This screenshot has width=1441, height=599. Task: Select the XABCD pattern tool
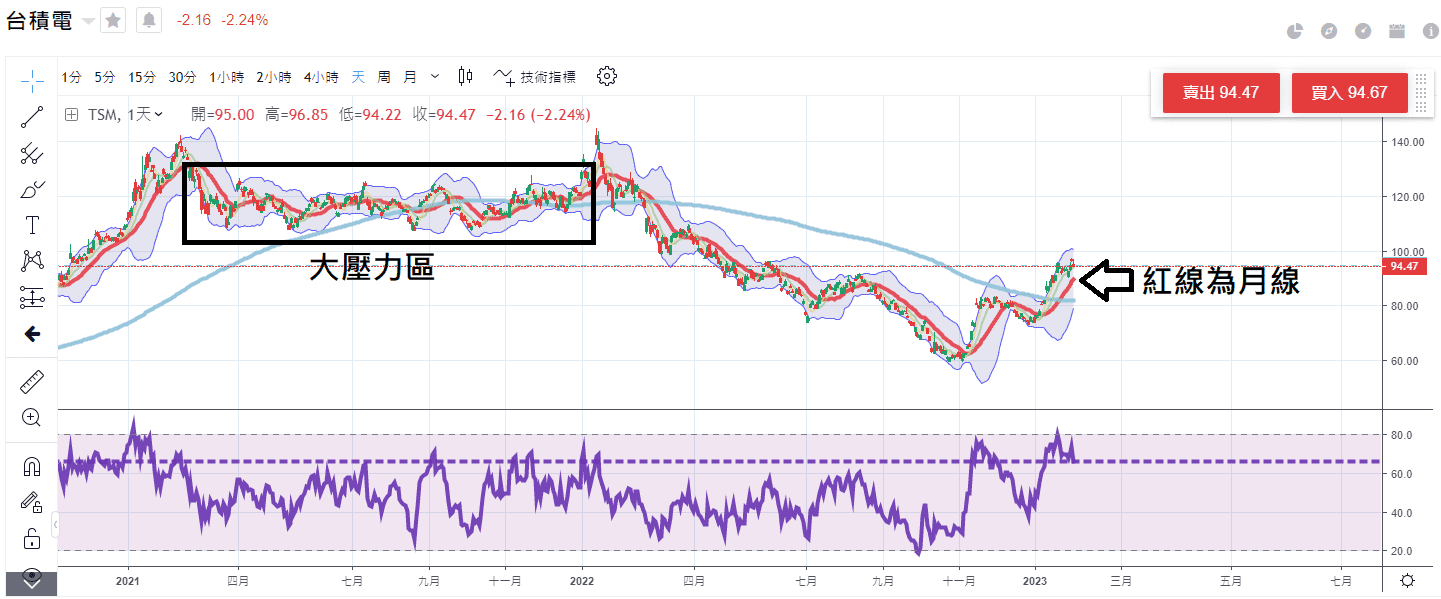[x=32, y=261]
